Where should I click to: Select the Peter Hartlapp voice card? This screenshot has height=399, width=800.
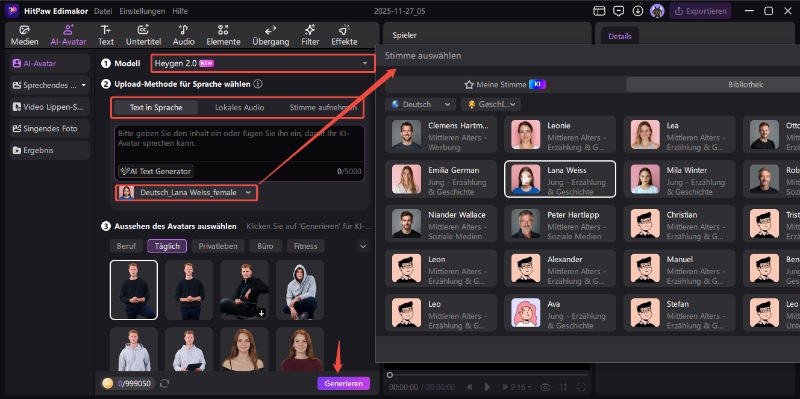click(560, 223)
